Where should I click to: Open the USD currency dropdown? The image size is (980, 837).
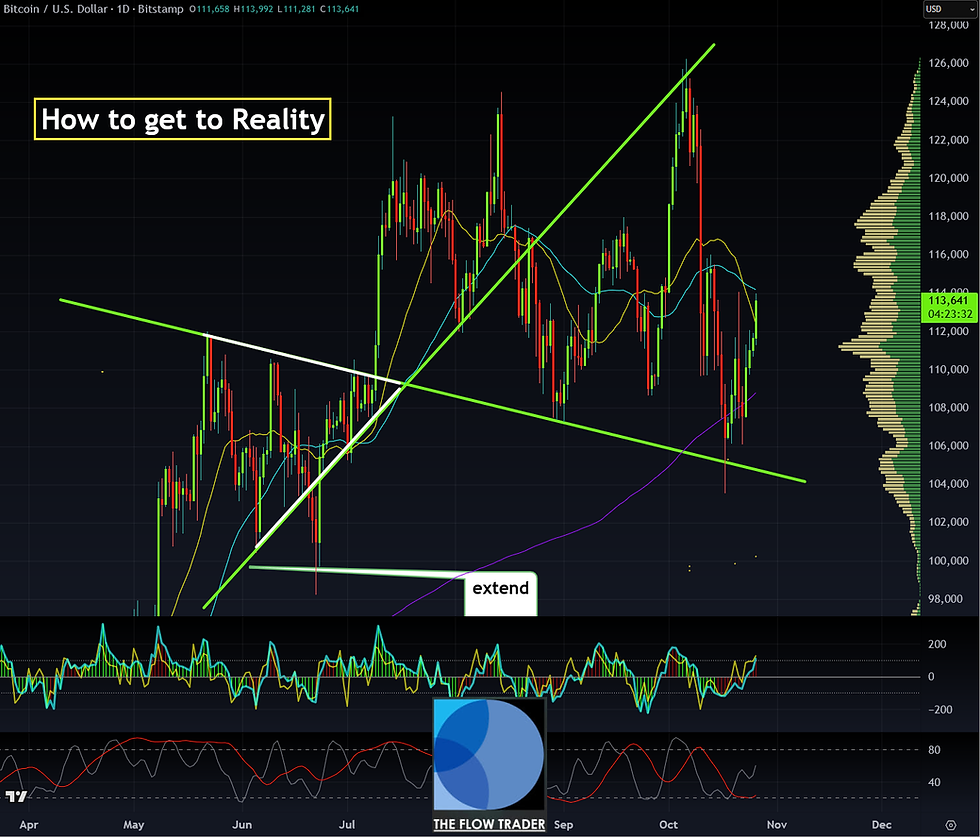coord(950,9)
